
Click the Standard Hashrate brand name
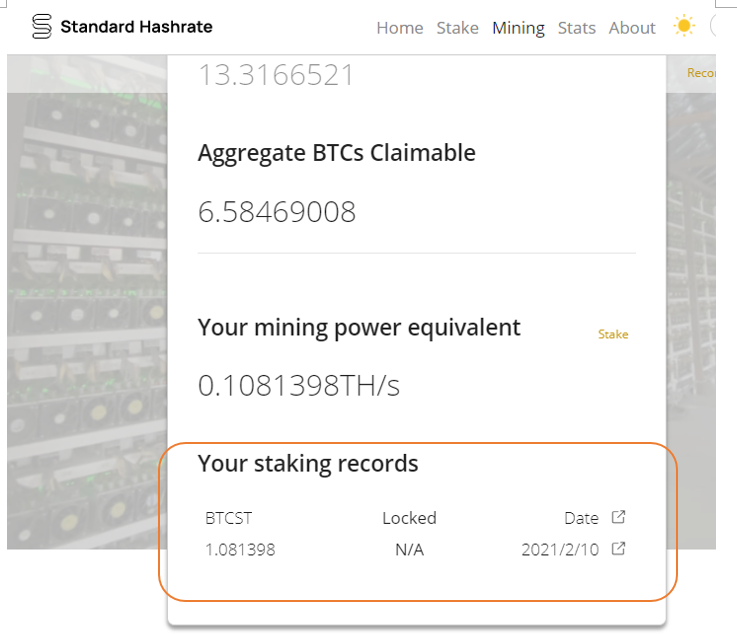coord(136,27)
